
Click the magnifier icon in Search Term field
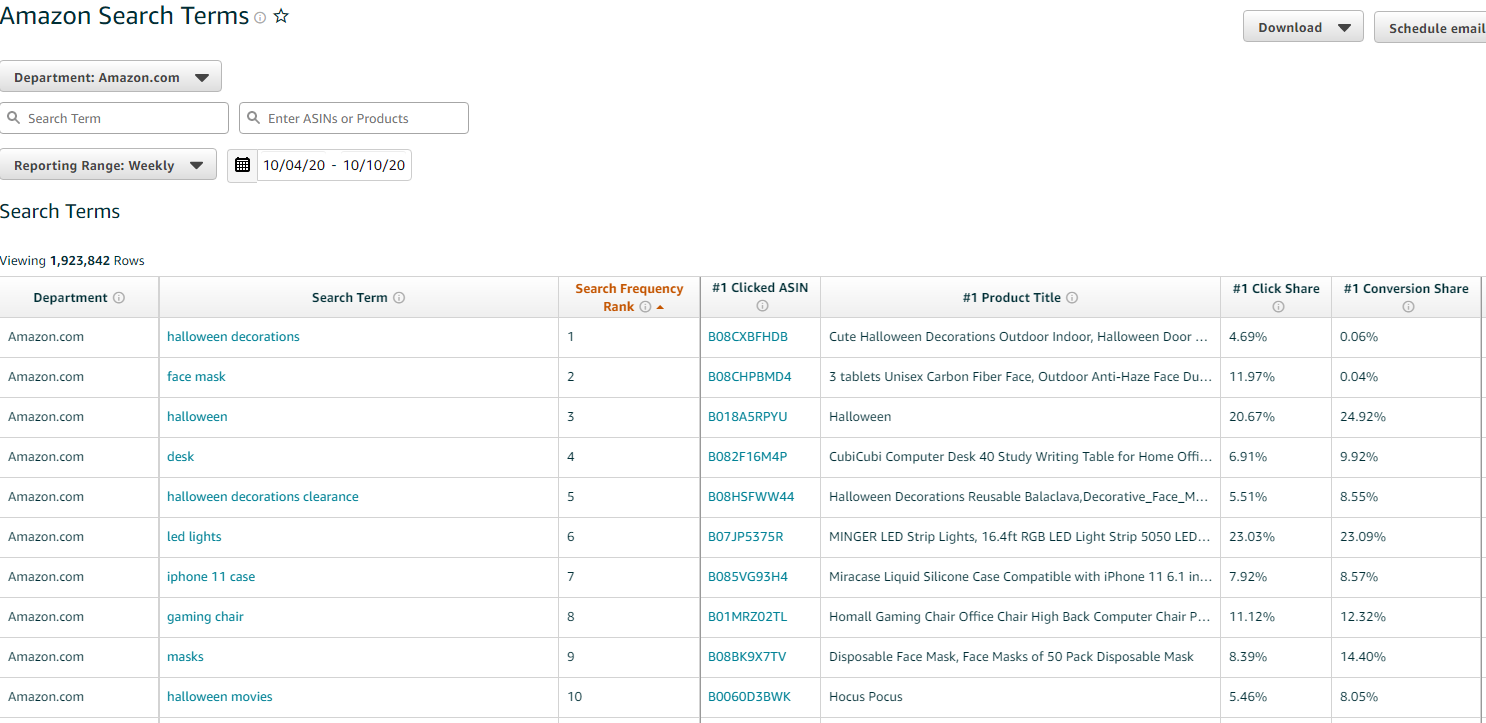15,118
